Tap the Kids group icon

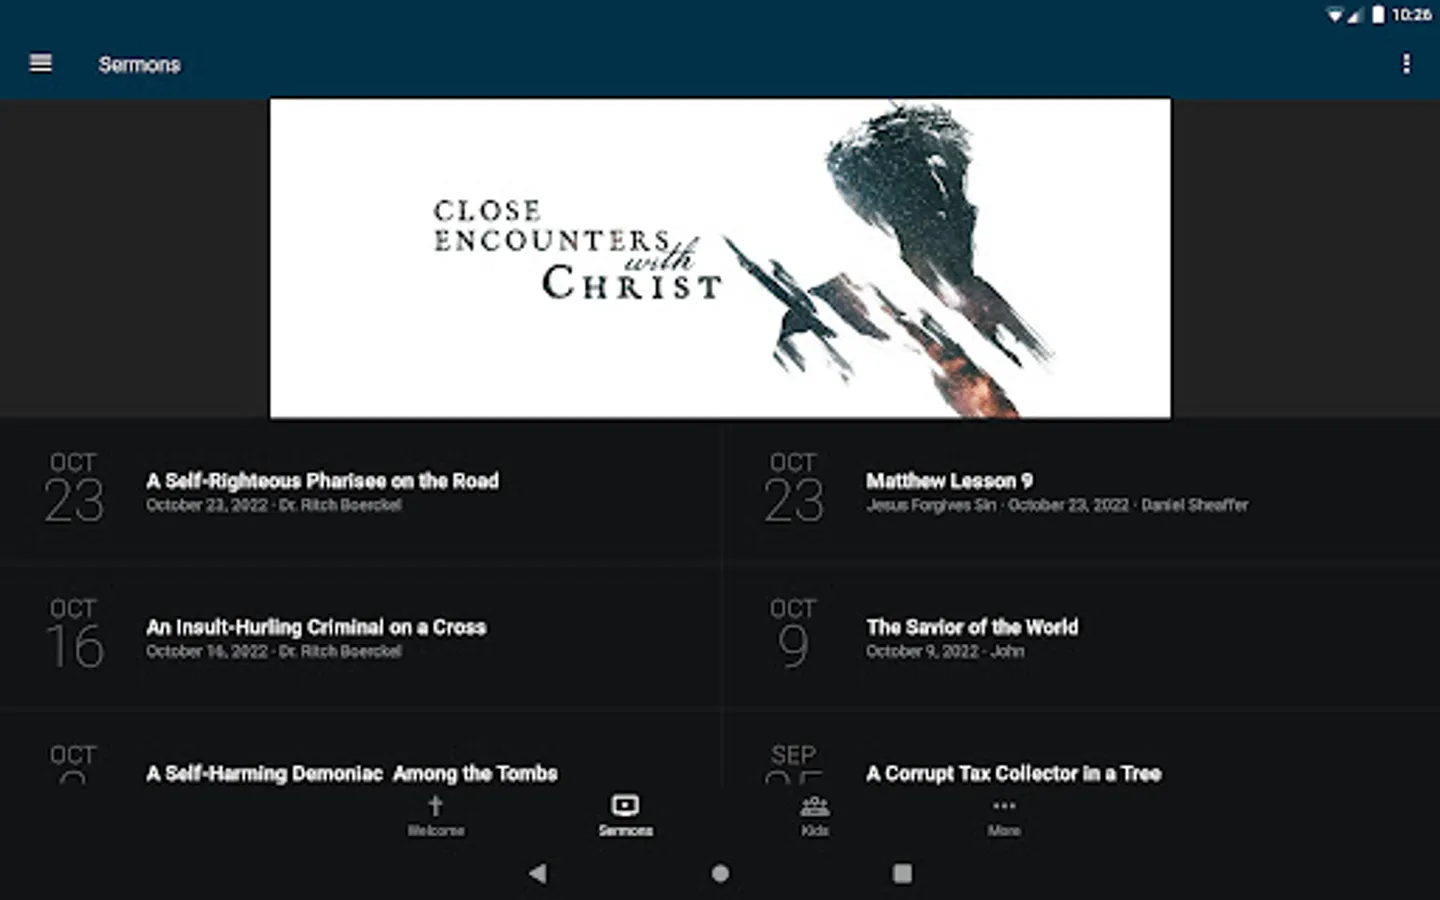click(x=815, y=806)
